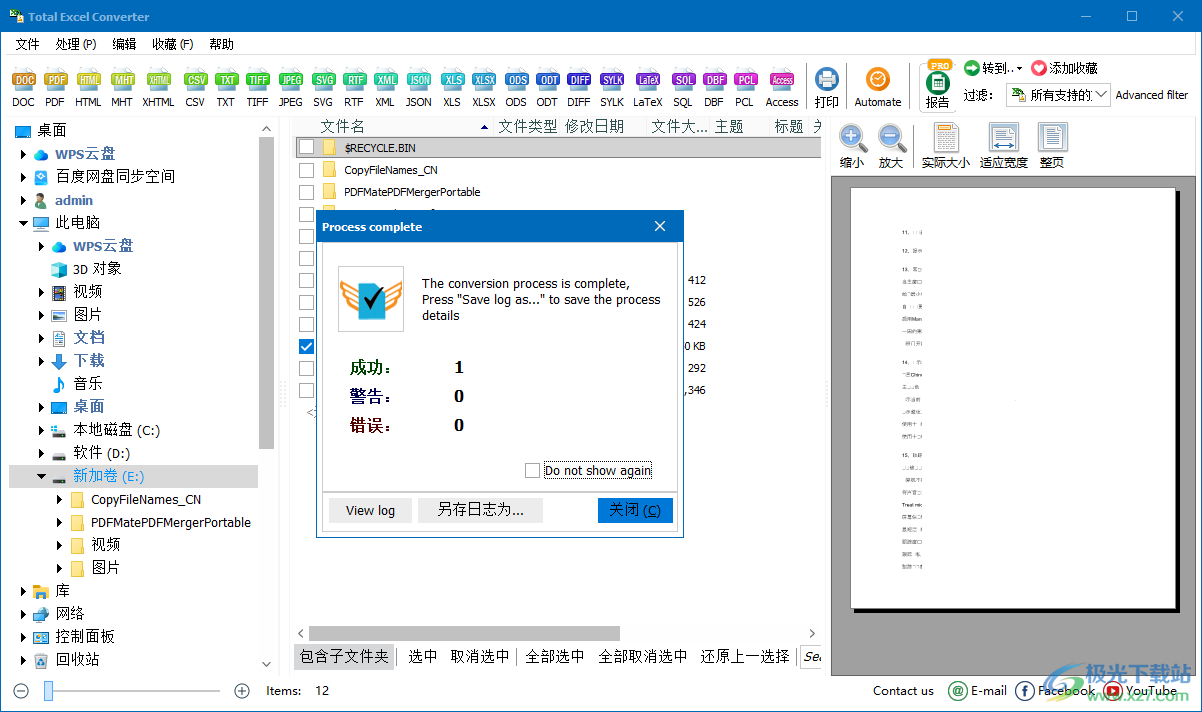Click the View log button
Image resolution: width=1202 pixels, height=712 pixels.
pos(370,510)
